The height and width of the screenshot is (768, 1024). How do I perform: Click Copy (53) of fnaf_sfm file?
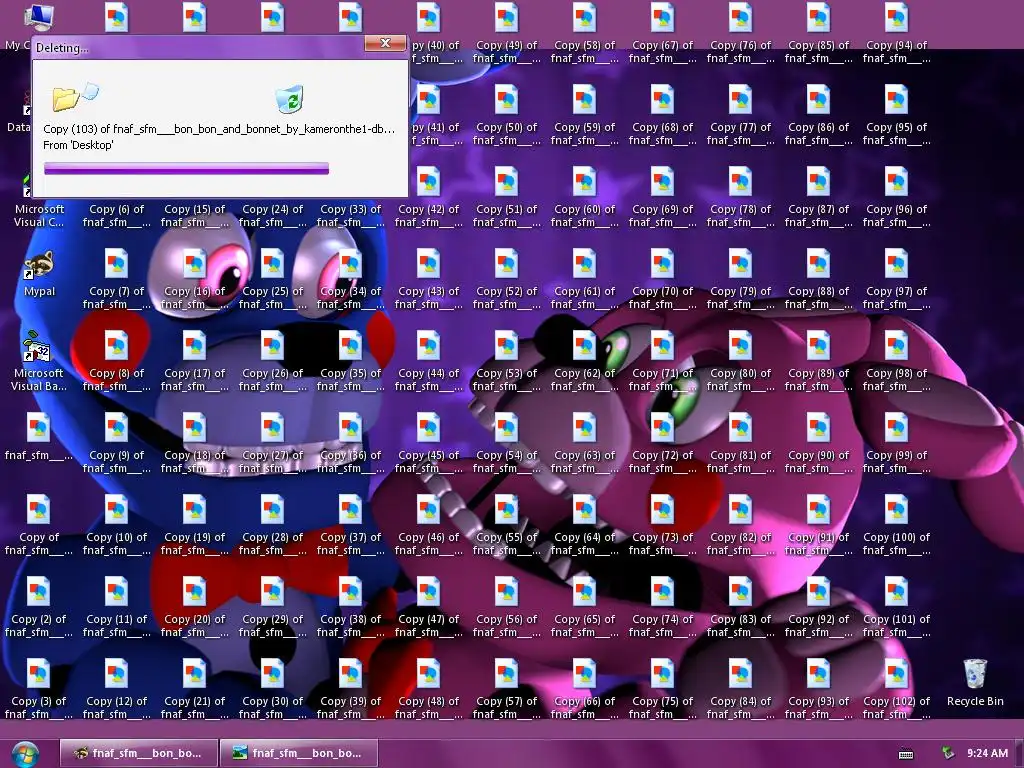pyautogui.click(x=506, y=361)
